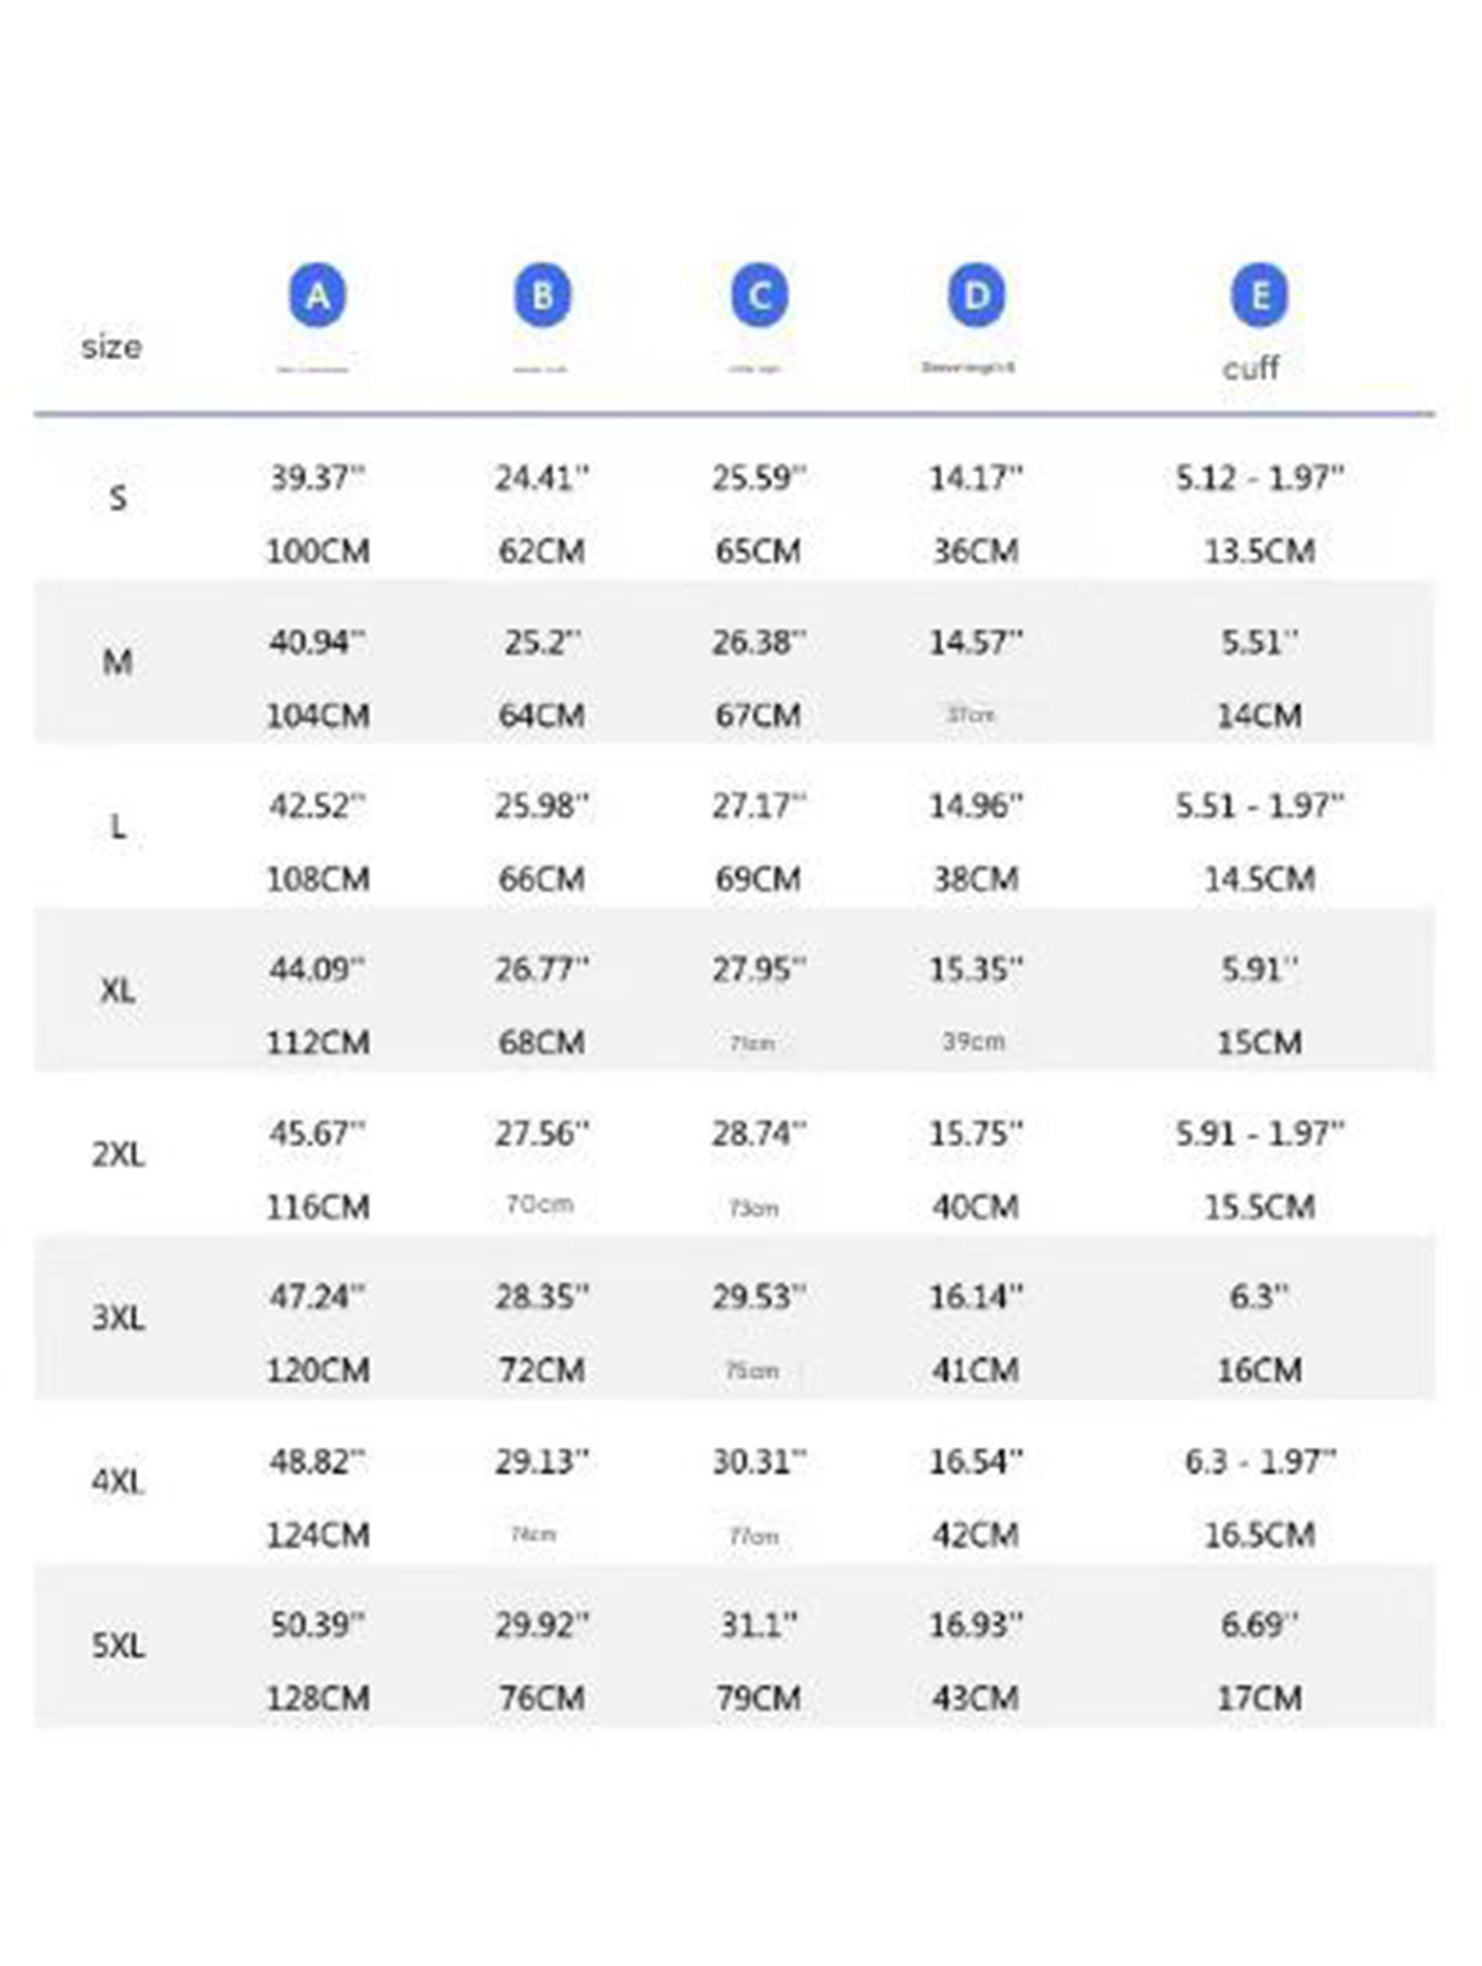Click the blue circle A icon

[317, 296]
